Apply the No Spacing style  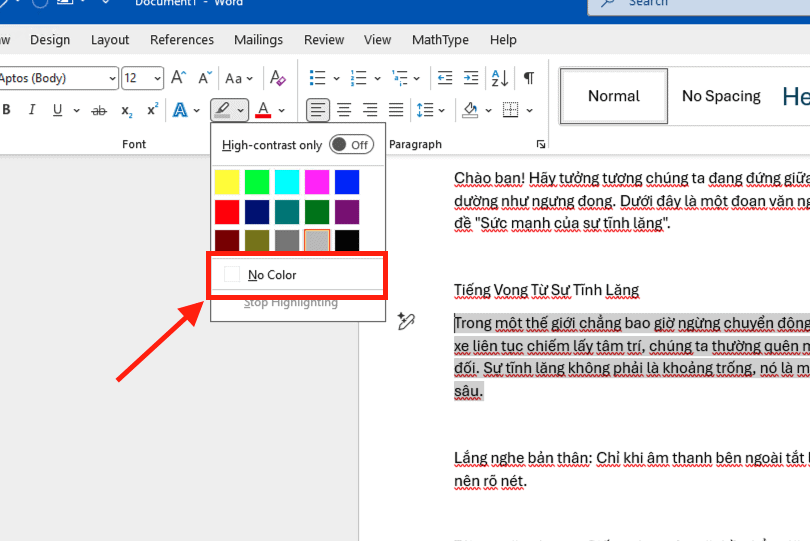coord(721,96)
